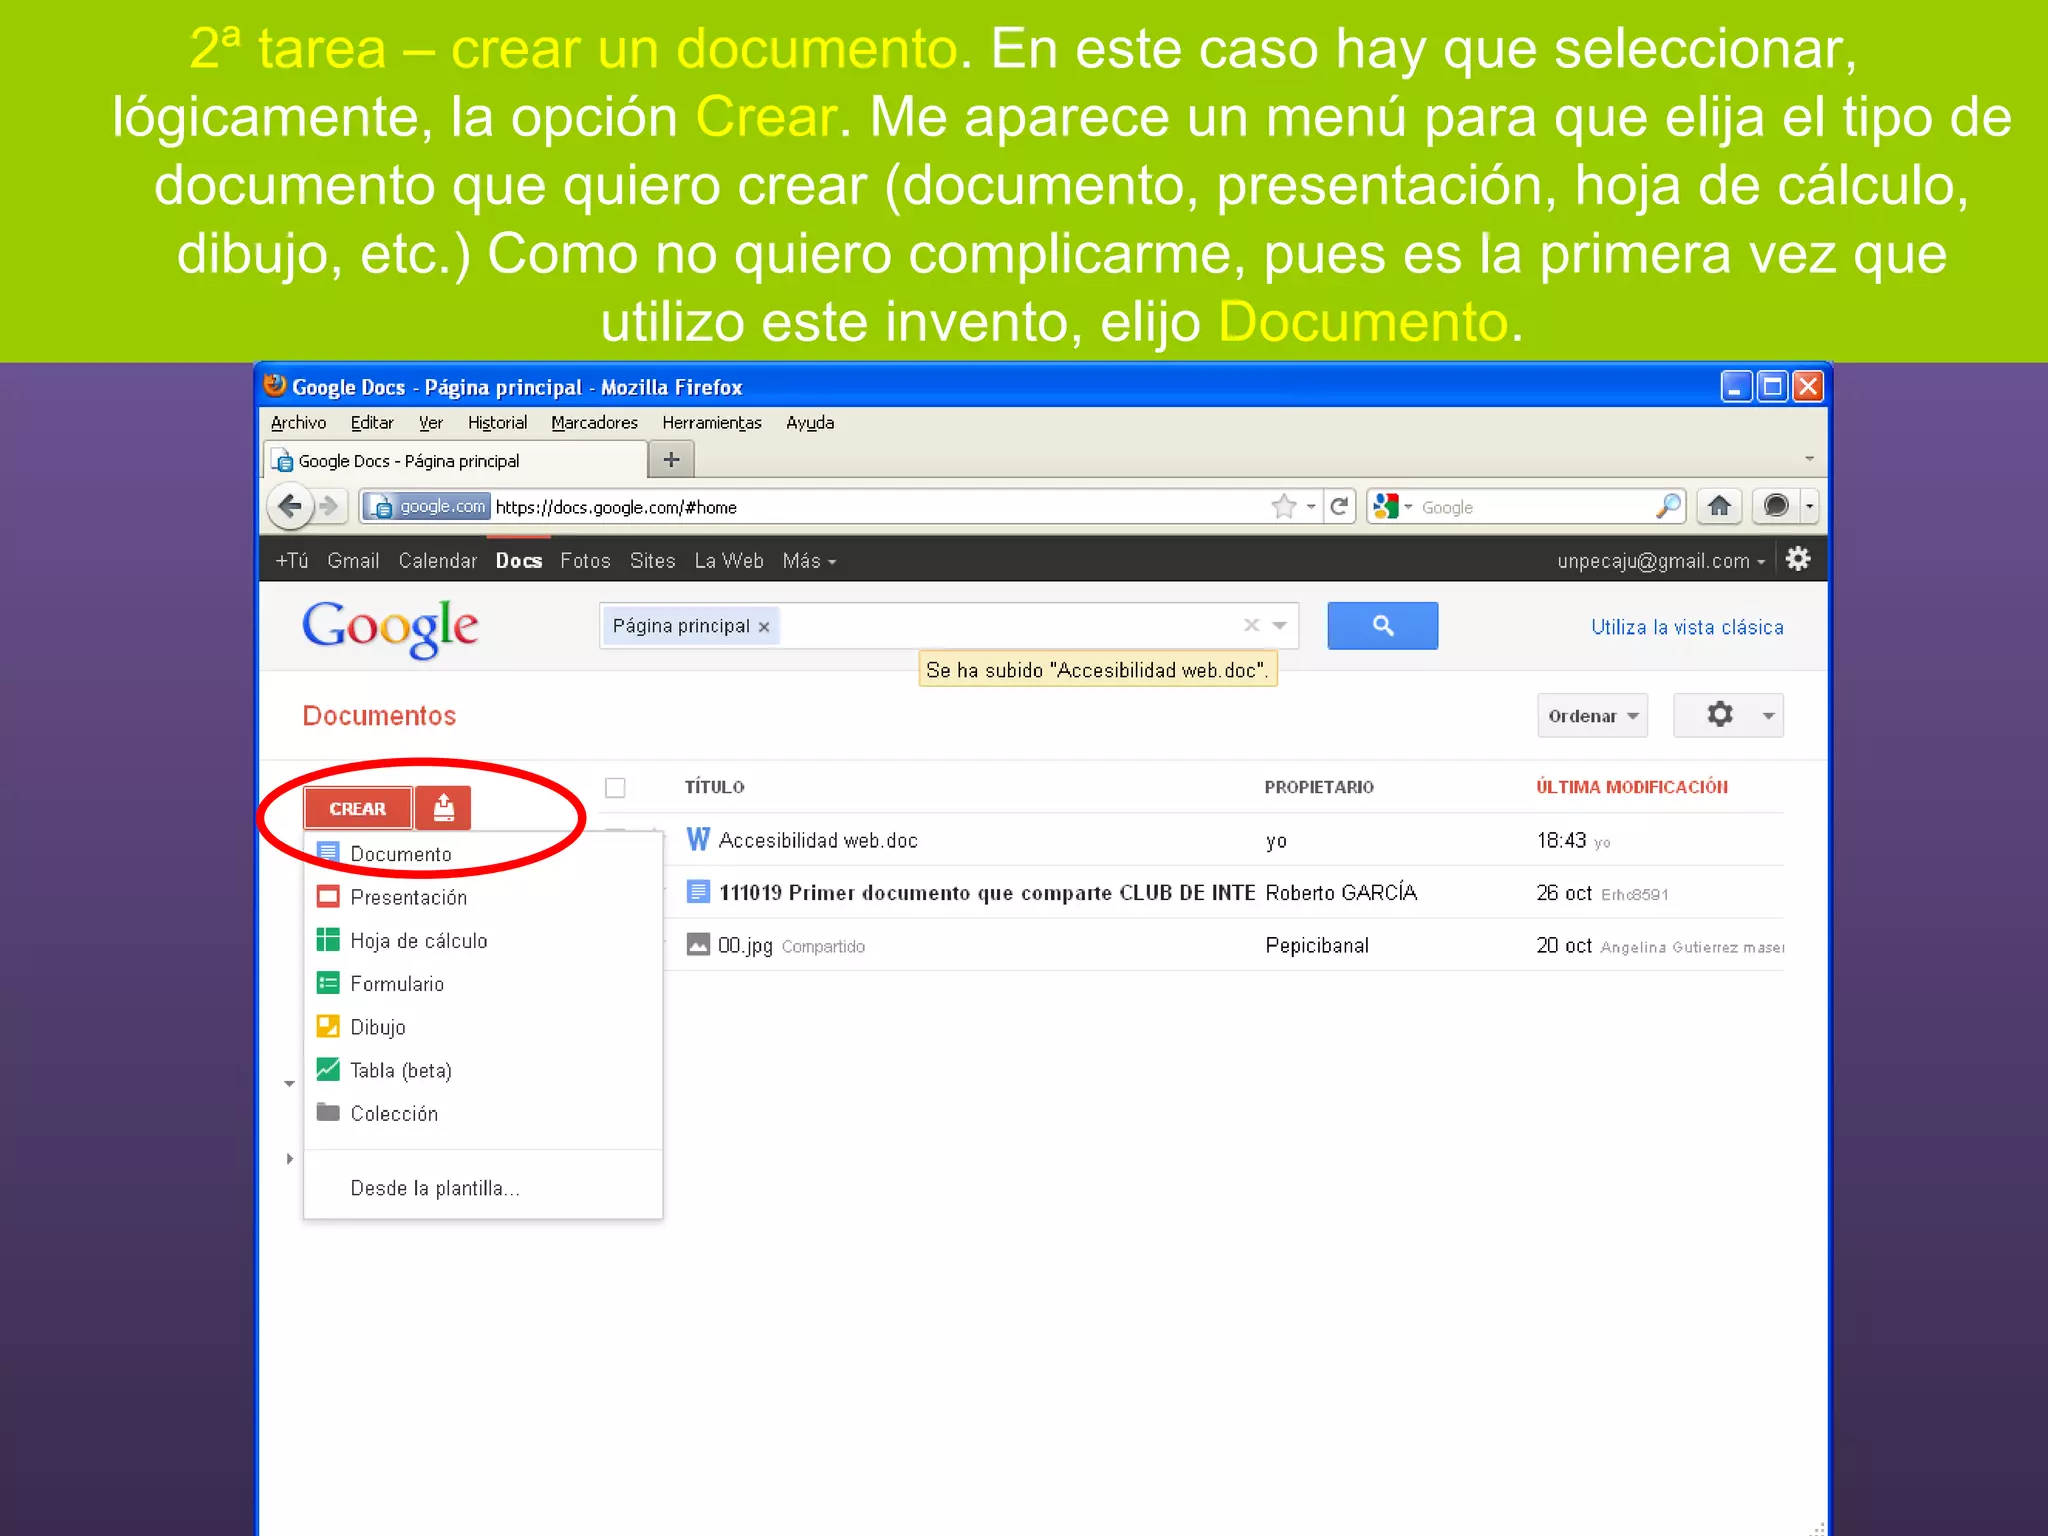Click the Firefox forward arrow button

pyautogui.click(x=328, y=506)
